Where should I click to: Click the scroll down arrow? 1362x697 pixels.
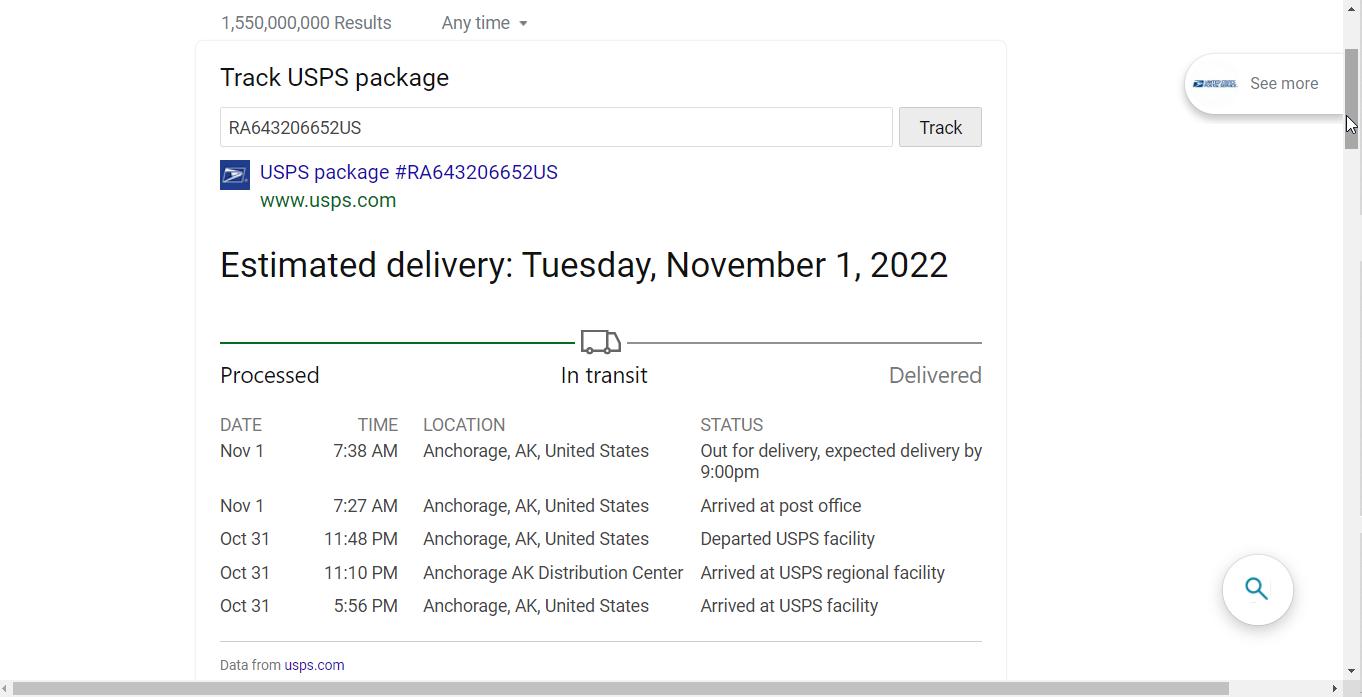[x=1351, y=672]
